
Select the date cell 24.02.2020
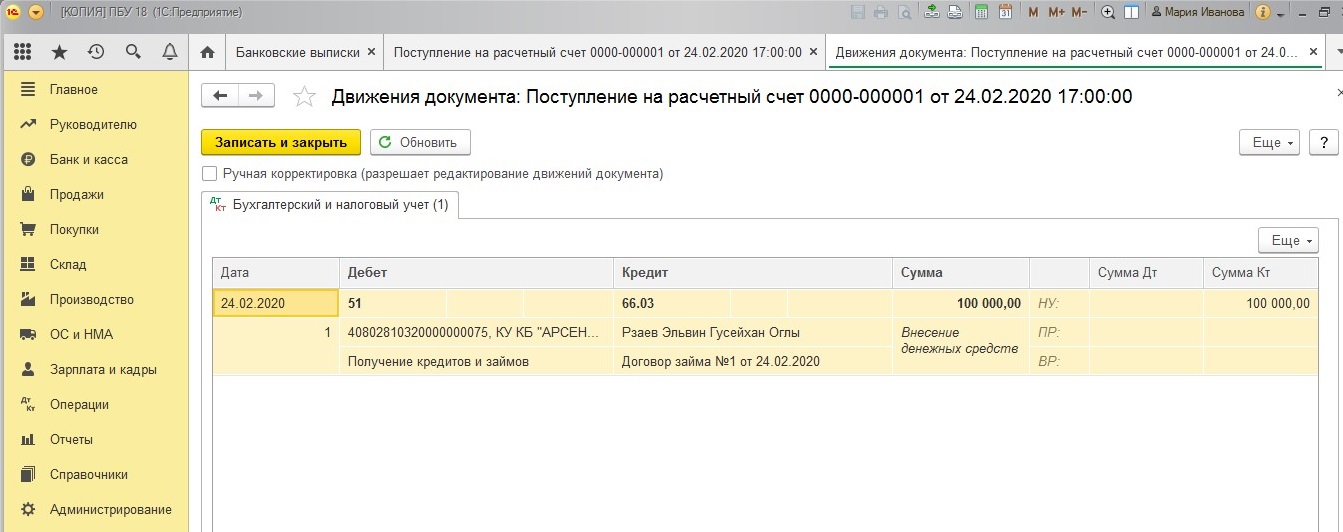[276, 303]
